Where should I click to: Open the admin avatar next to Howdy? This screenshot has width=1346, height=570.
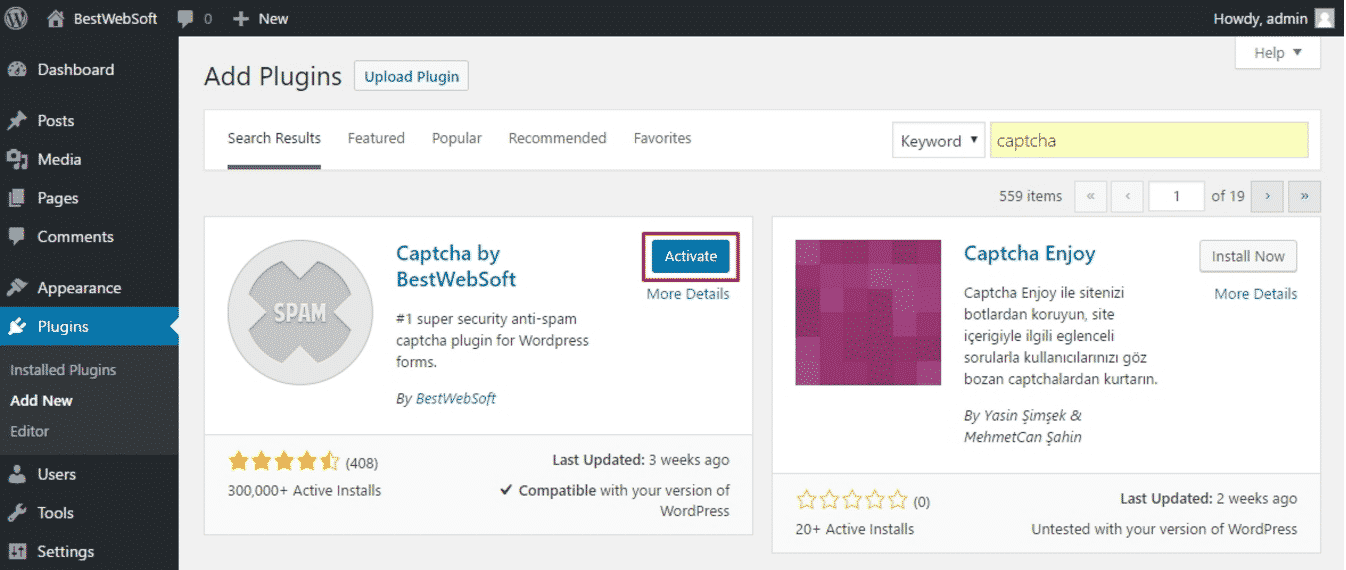tap(1324, 18)
